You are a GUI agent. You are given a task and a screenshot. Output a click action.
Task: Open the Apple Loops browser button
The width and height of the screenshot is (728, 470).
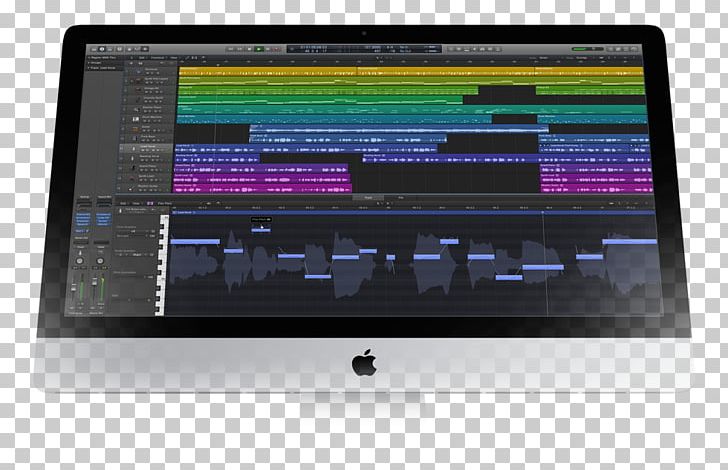(x=626, y=49)
